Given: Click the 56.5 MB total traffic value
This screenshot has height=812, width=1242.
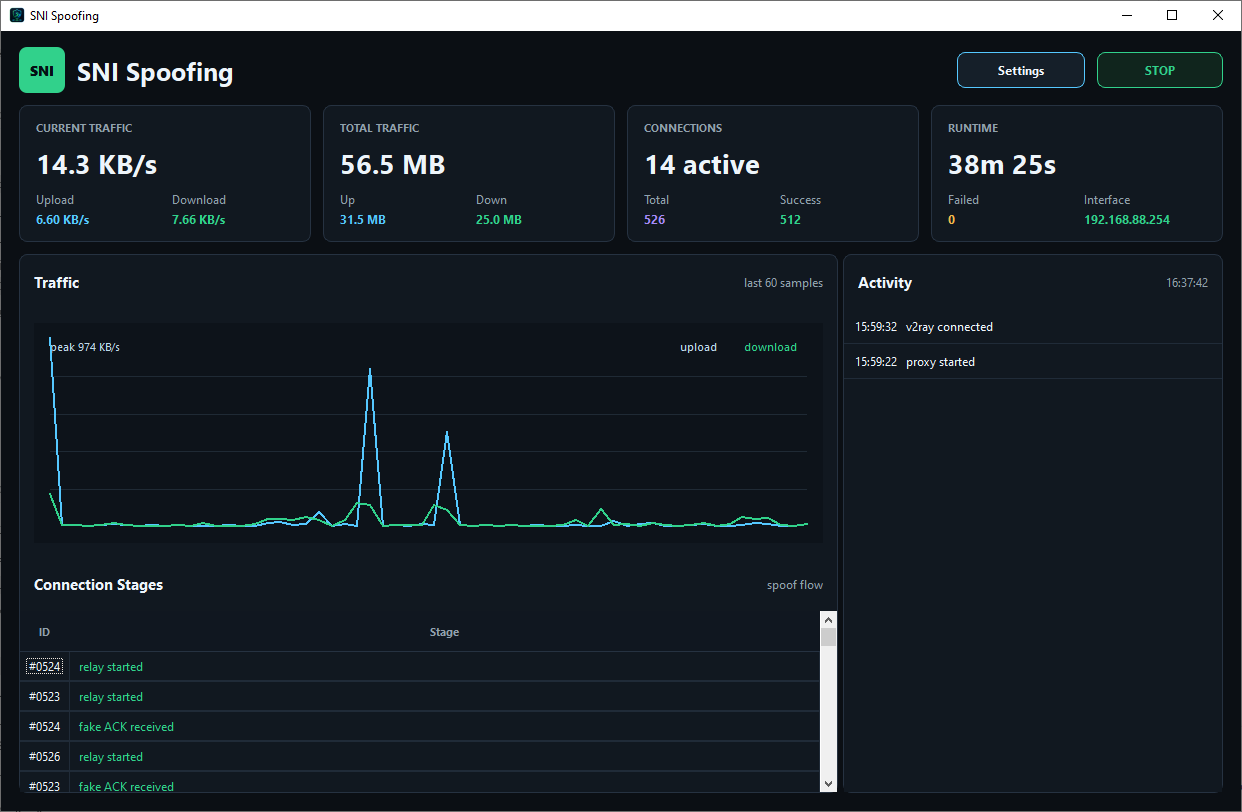Looking at the screenshot, I should 393,165.
